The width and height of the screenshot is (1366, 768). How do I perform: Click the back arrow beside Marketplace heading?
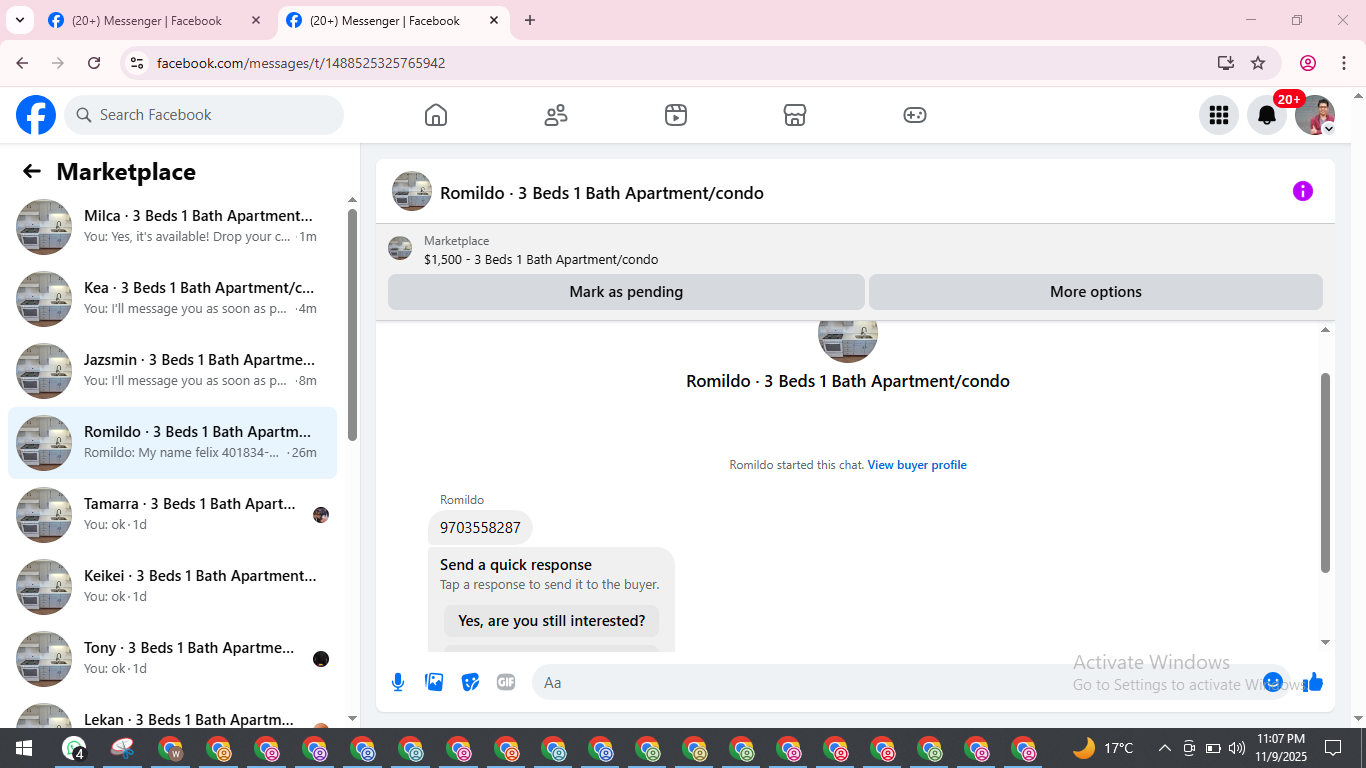click(32, 171)
